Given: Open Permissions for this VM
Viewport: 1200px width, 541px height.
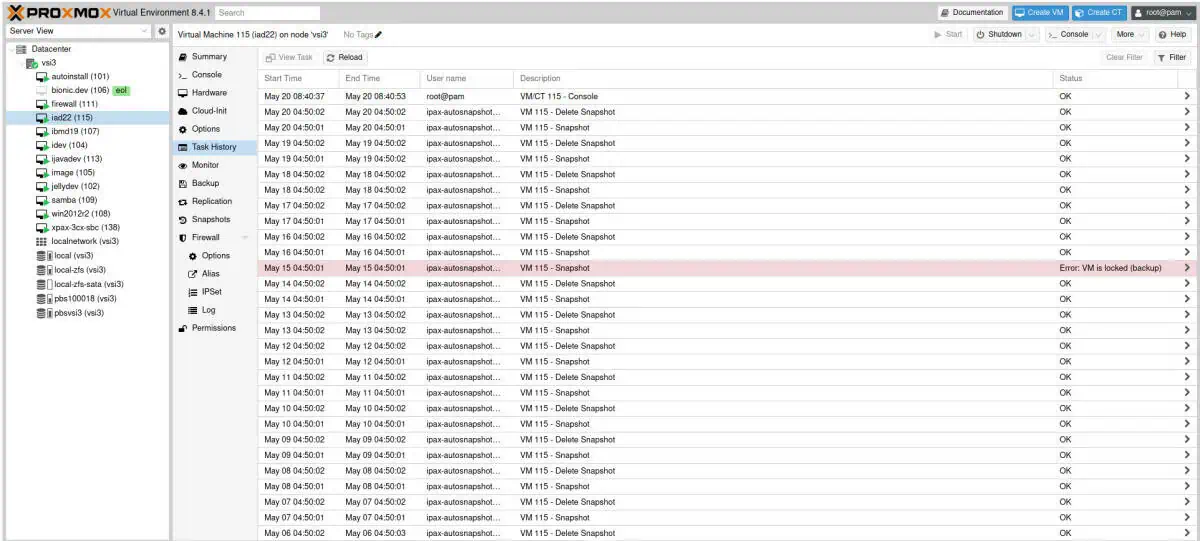Looking at the screenshot, I should [213, 328].
